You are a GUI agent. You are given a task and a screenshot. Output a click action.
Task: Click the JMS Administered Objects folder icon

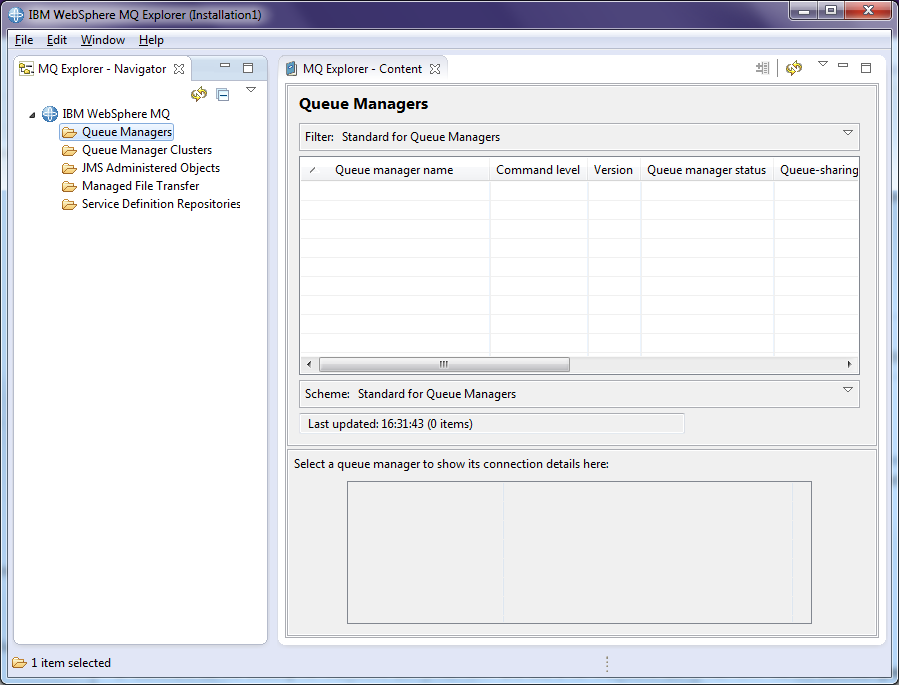69,169
